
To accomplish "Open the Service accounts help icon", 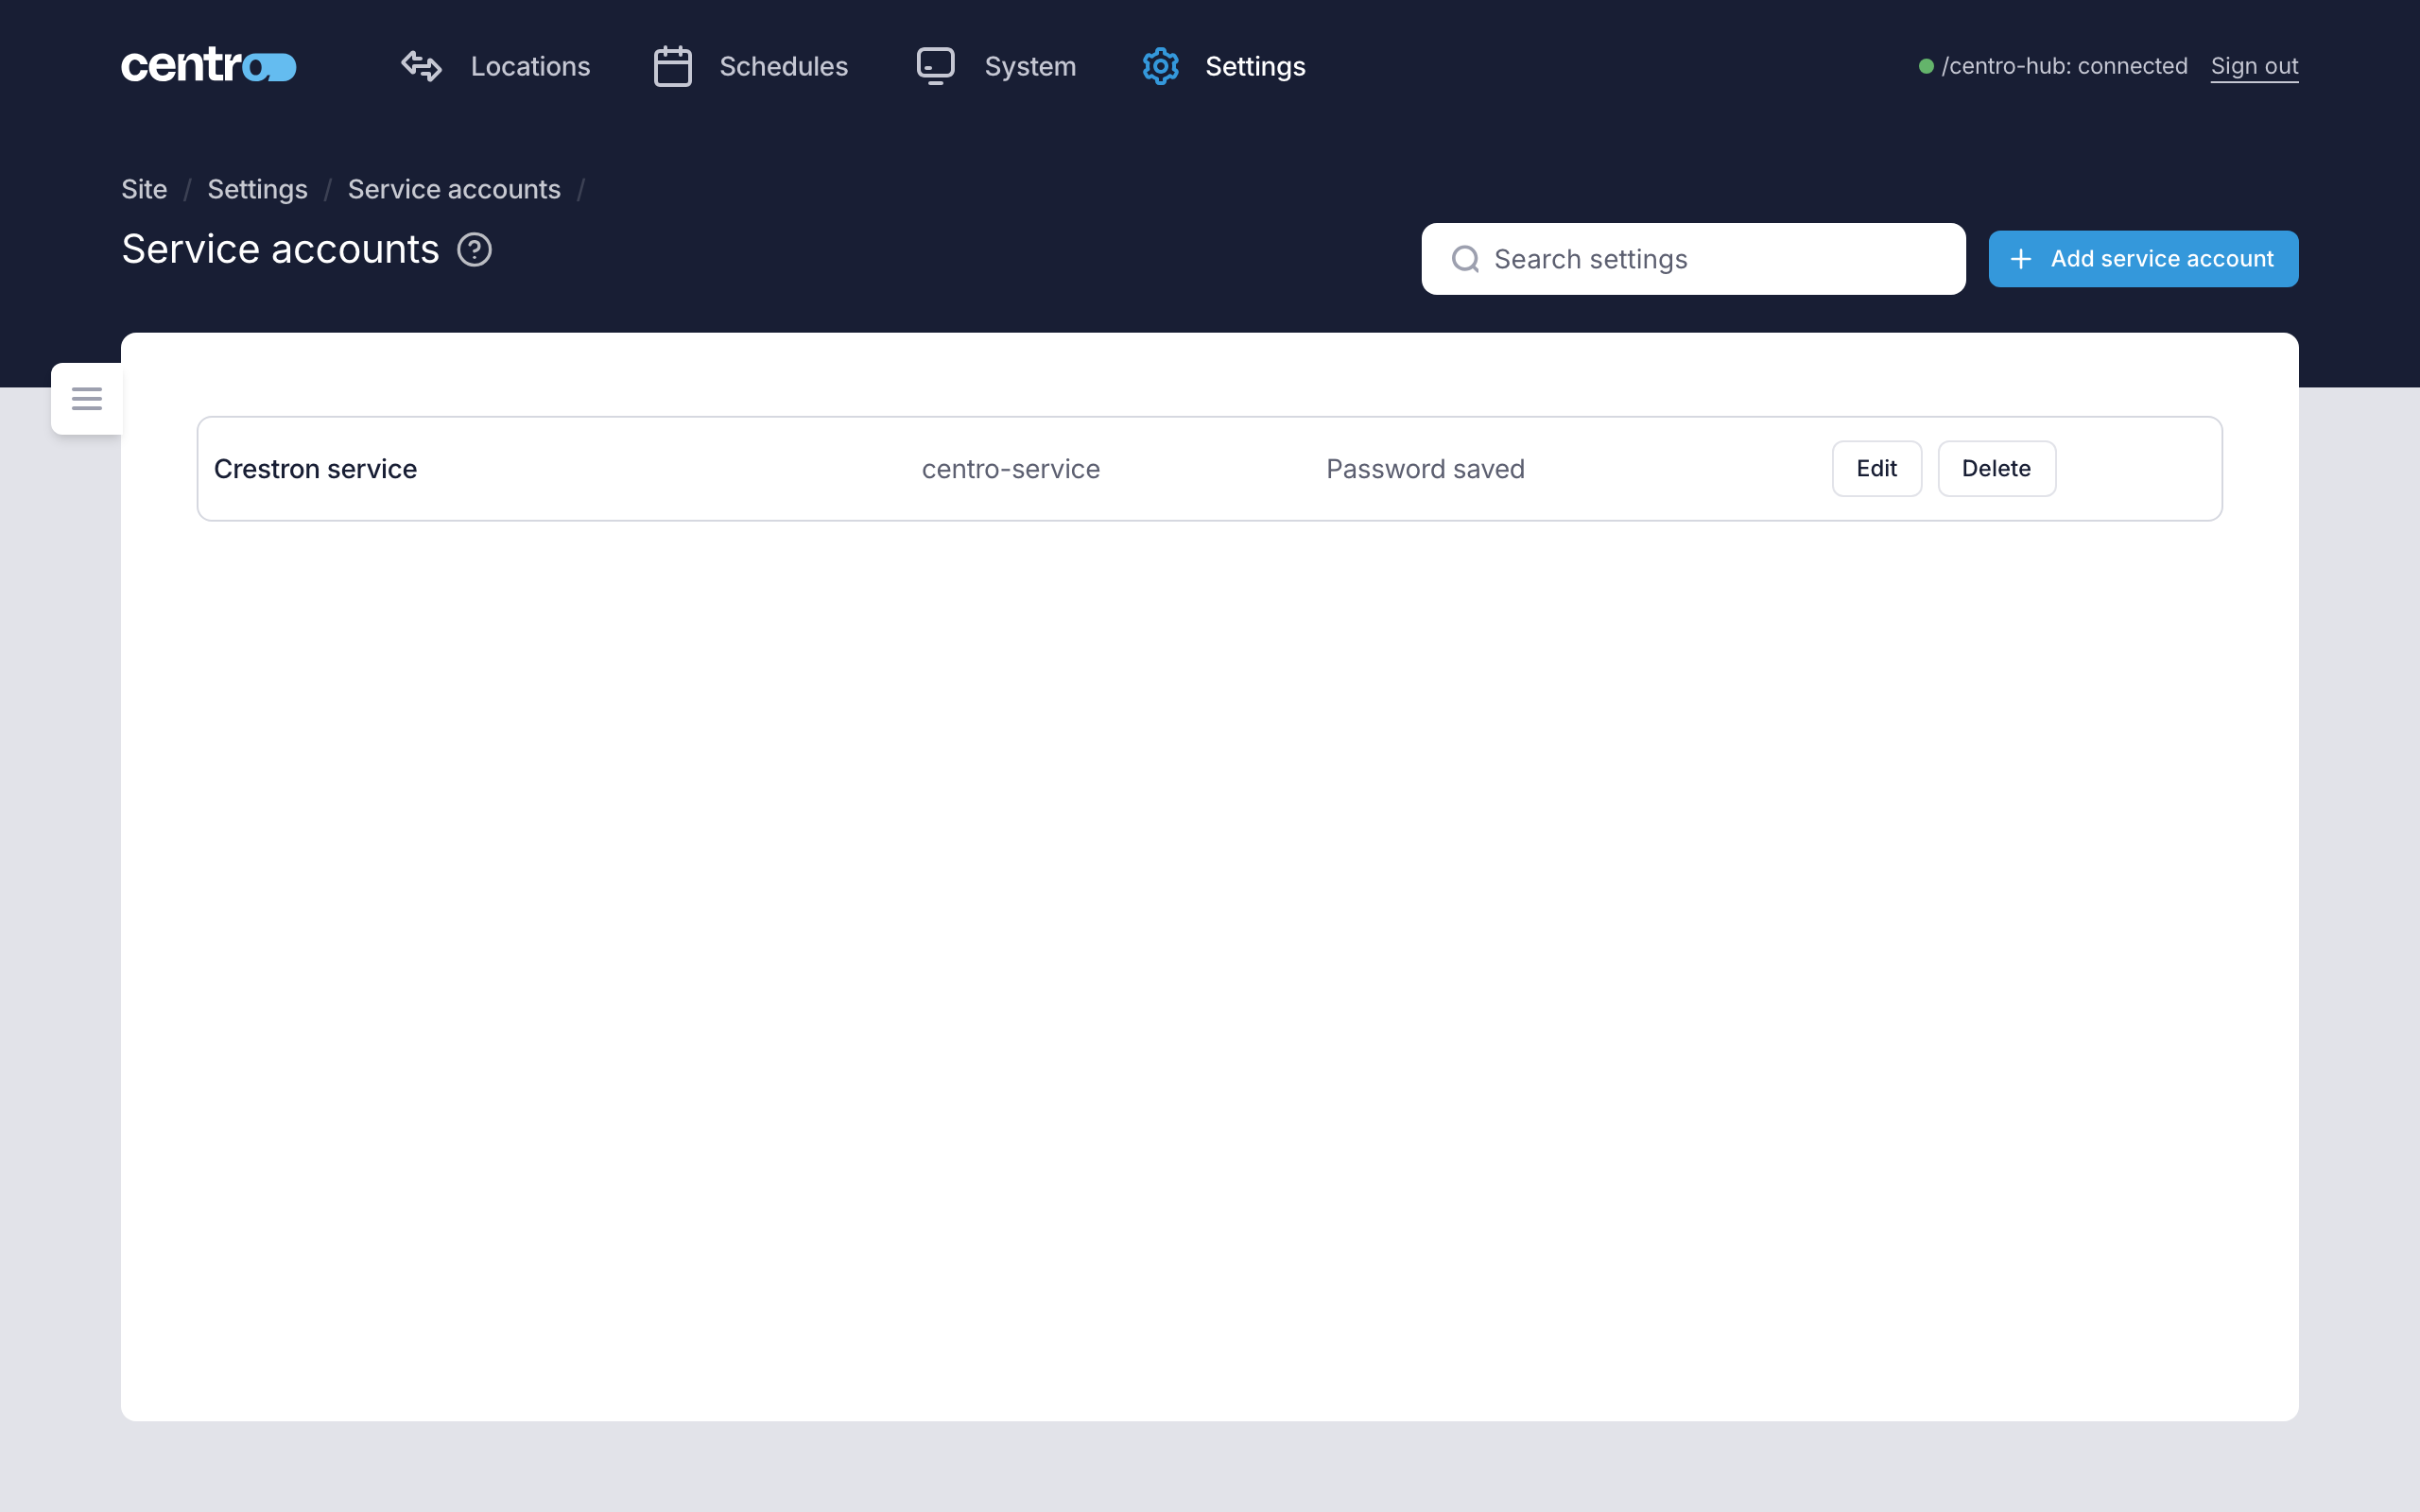I will pos(474,250).
